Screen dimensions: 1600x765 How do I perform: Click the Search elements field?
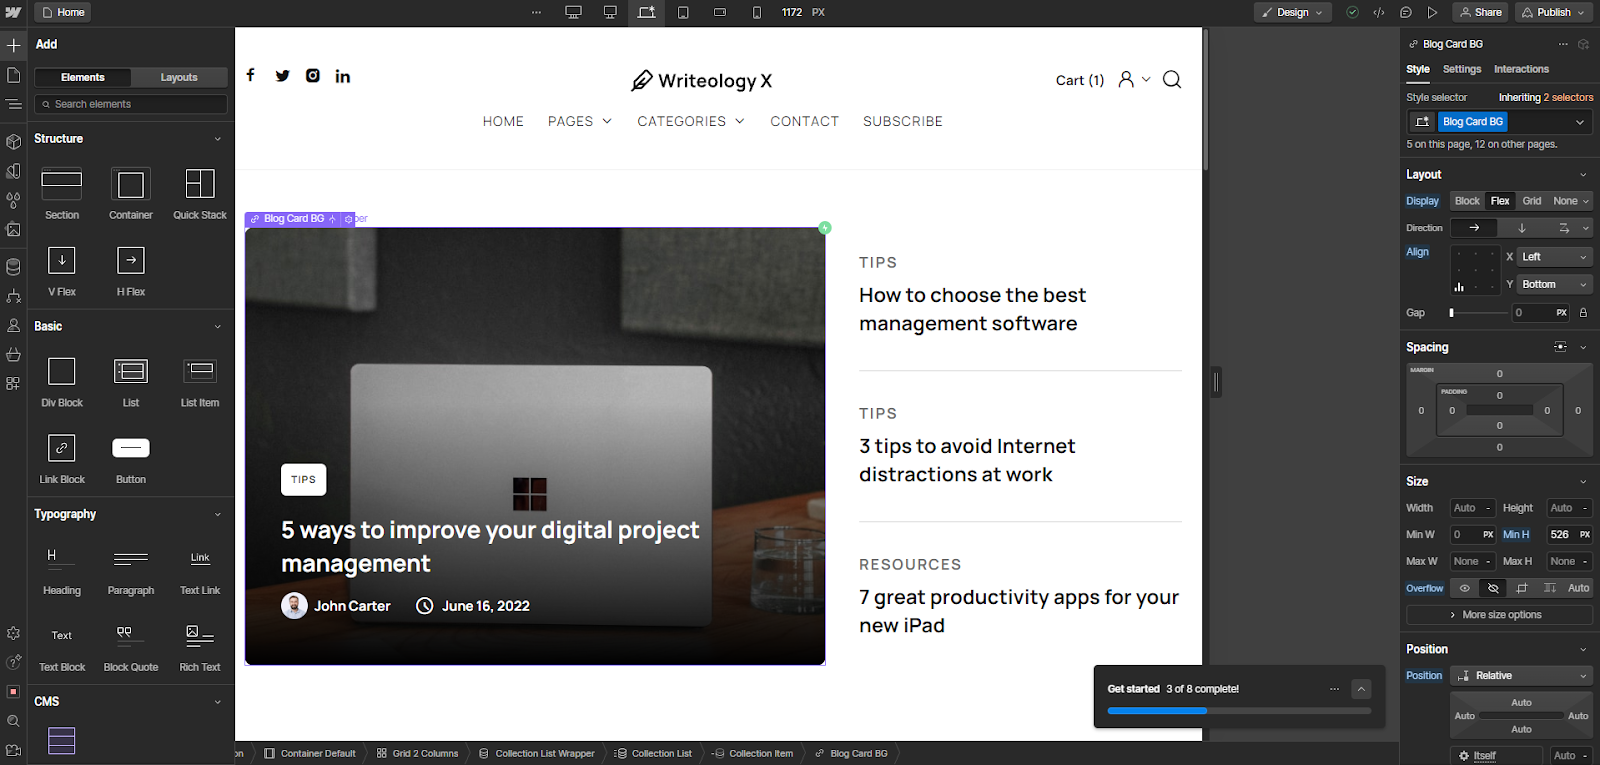(x=131, y=104)
